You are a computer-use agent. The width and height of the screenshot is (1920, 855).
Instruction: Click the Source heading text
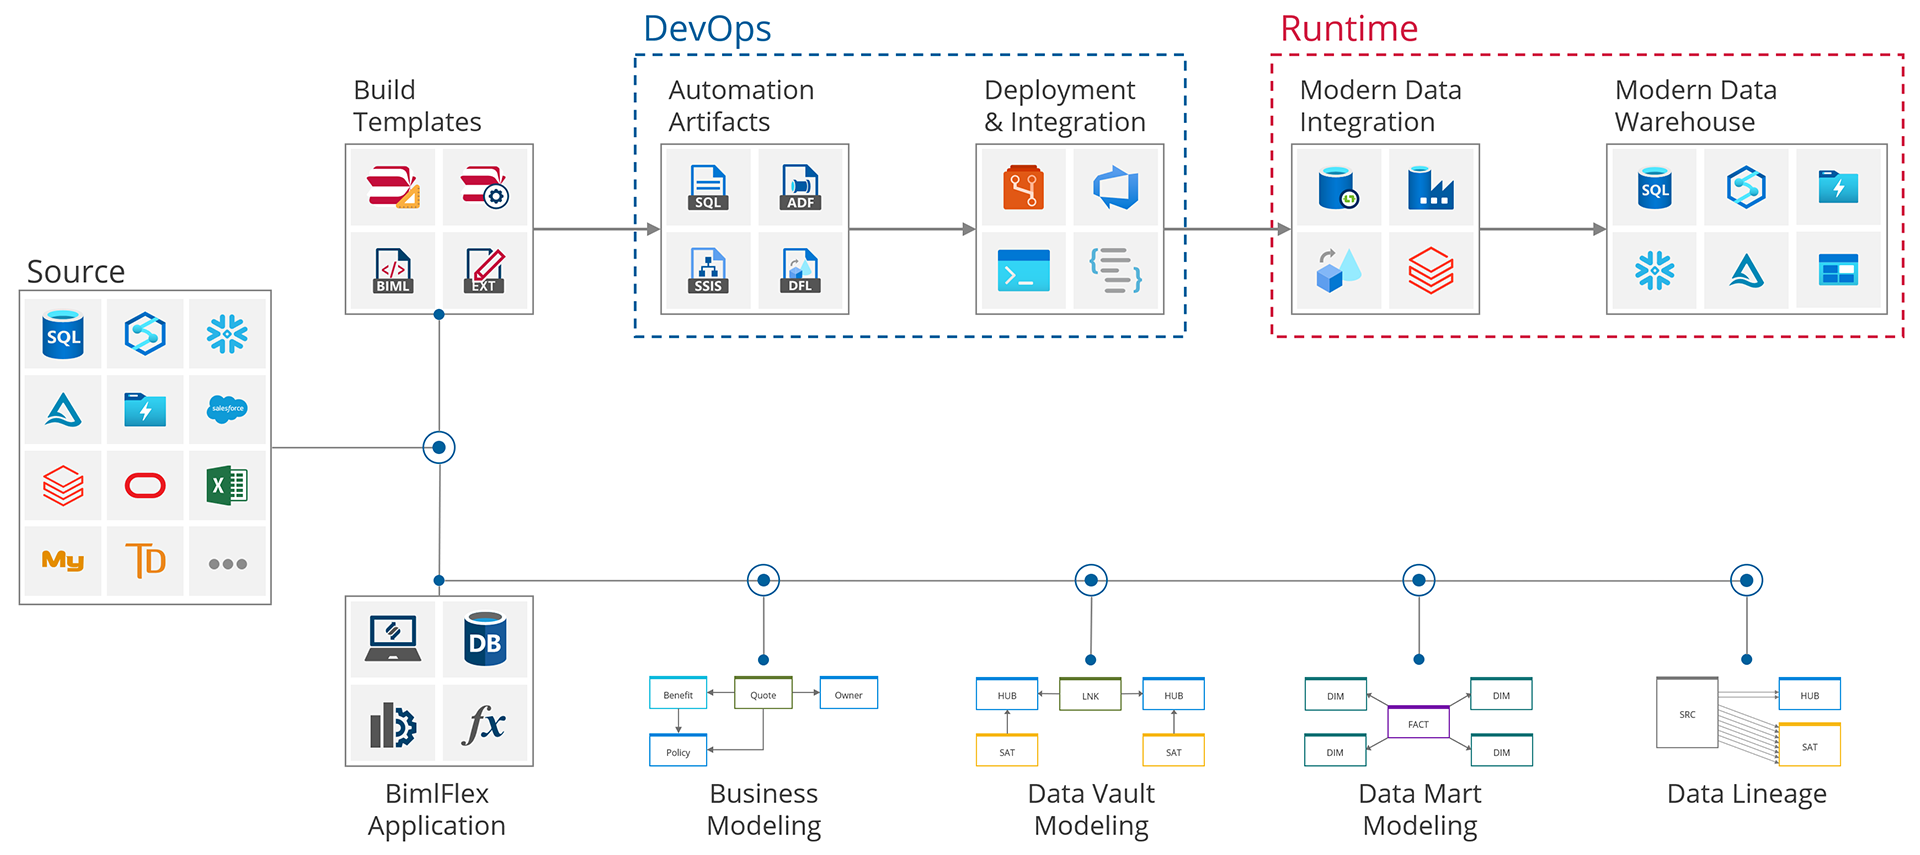[76, 271]
